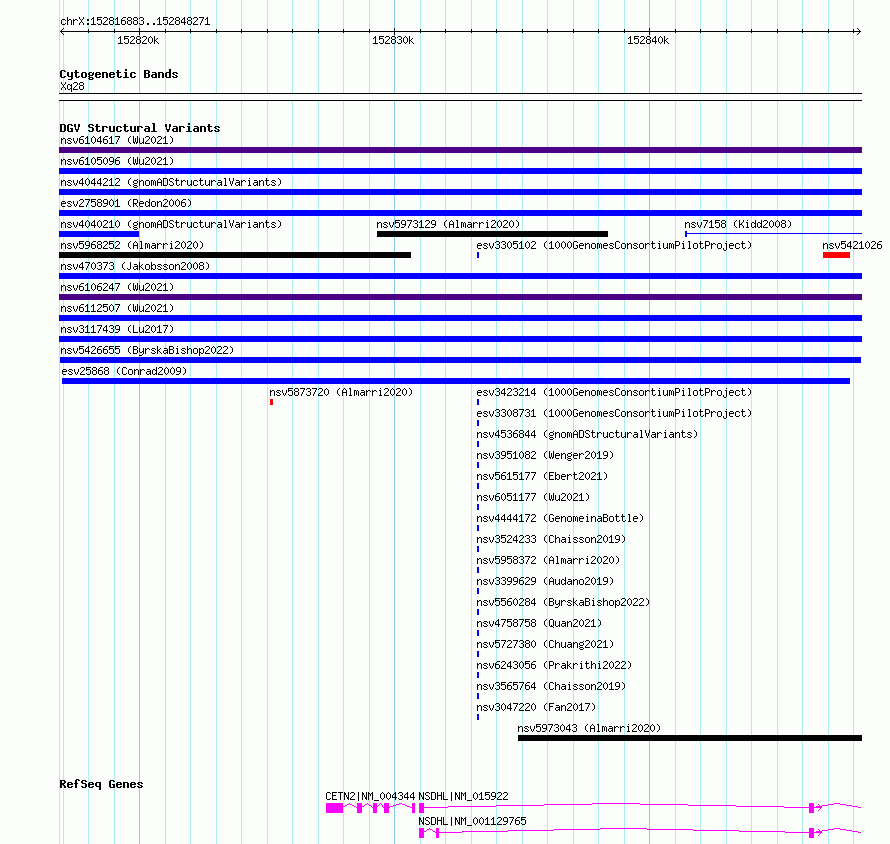The image size is (890, 844).
Task: Open nsv3951082 (Wenger2019) variant
Action: 545,455
